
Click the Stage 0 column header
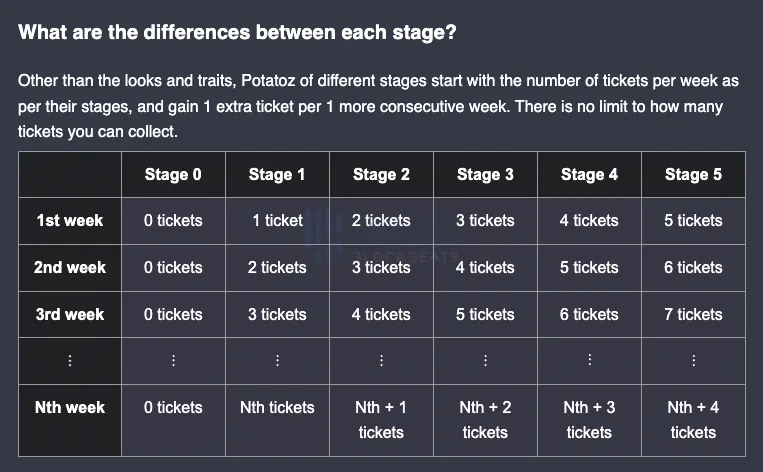pyautogui.click(x=173, y=174)
